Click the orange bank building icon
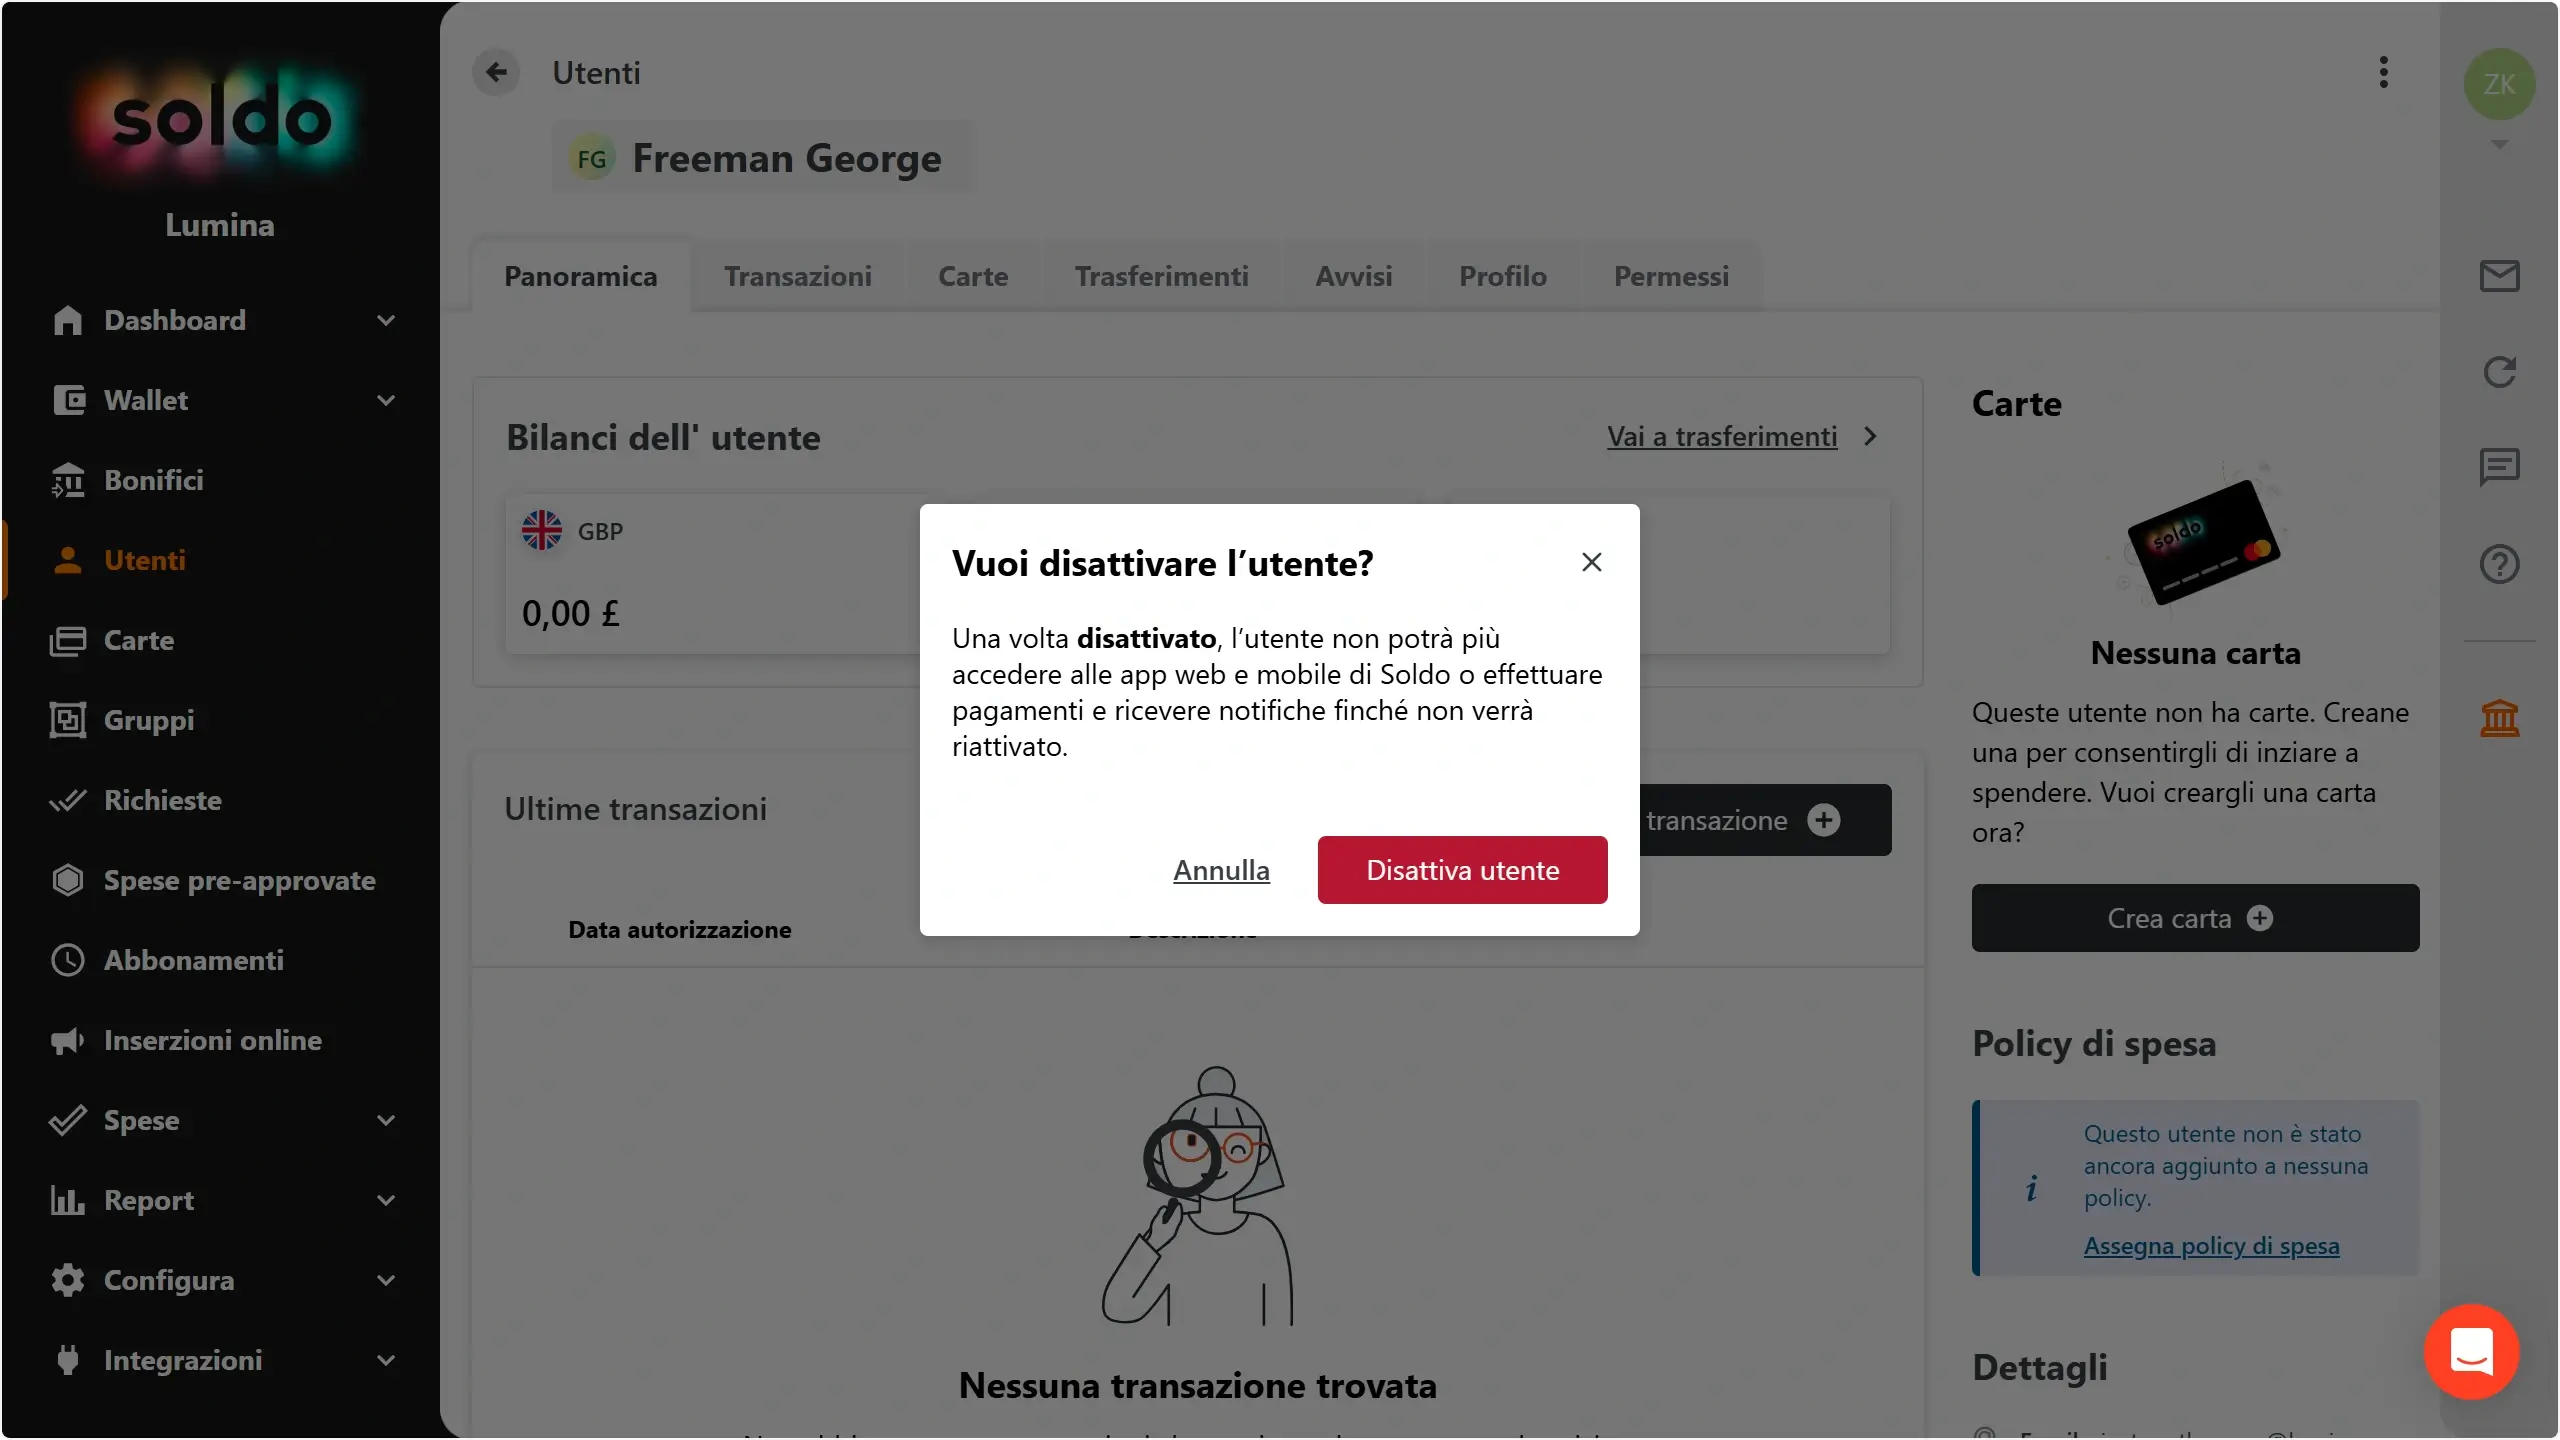Screen dimensions: 2560x1440 tap(2499, 718)
